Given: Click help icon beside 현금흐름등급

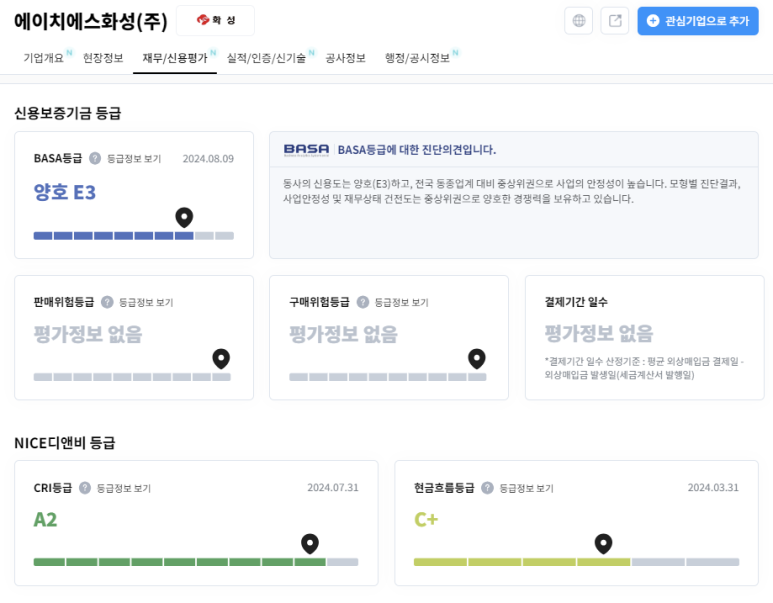Looking at the screenshot, I should click(x=487, y=488).
